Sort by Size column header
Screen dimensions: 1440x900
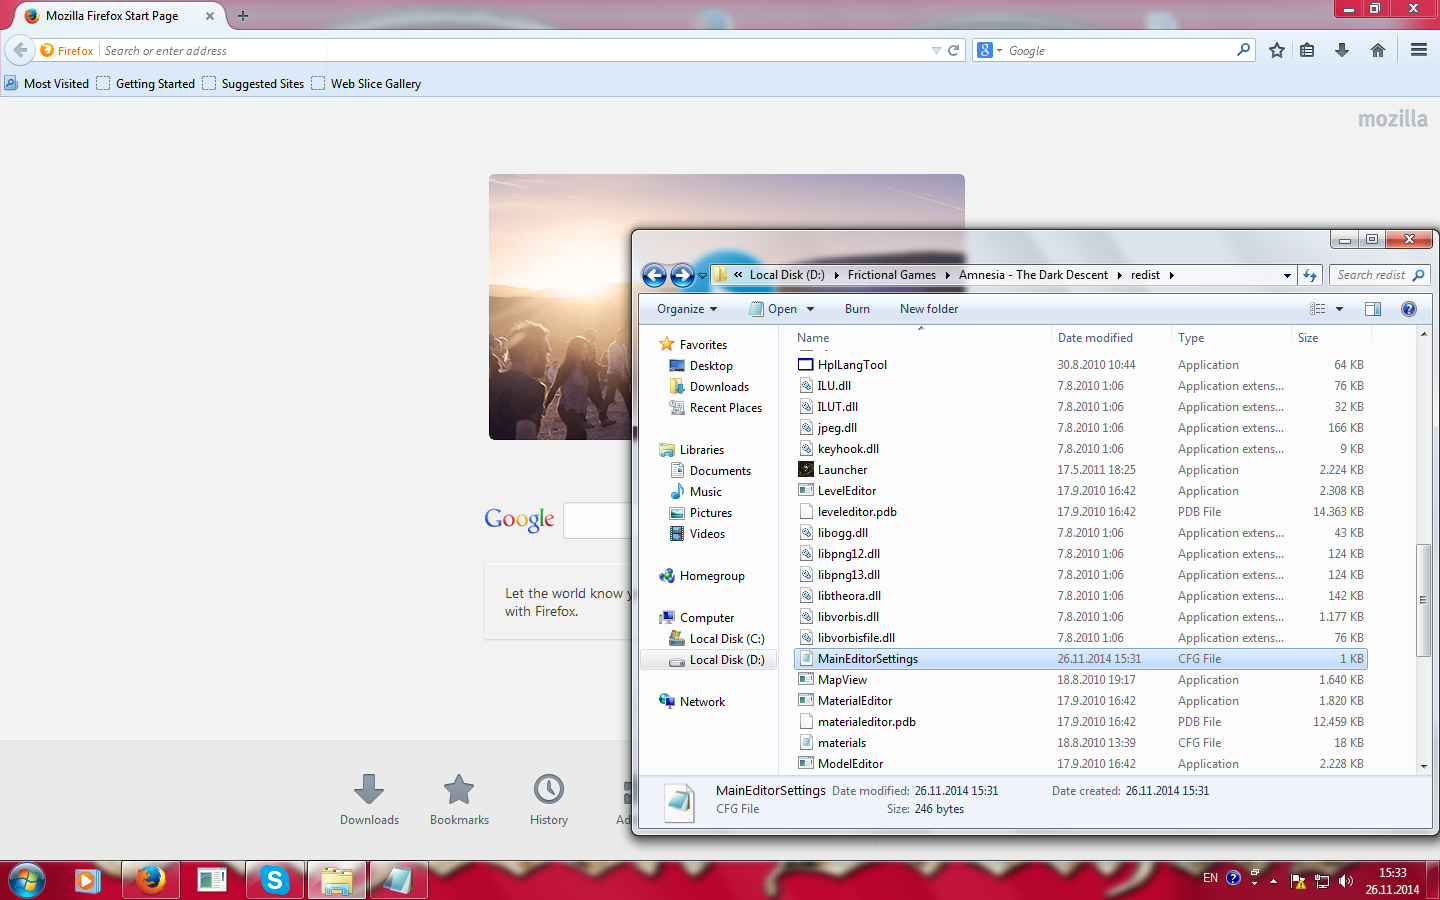point(1331,338)
